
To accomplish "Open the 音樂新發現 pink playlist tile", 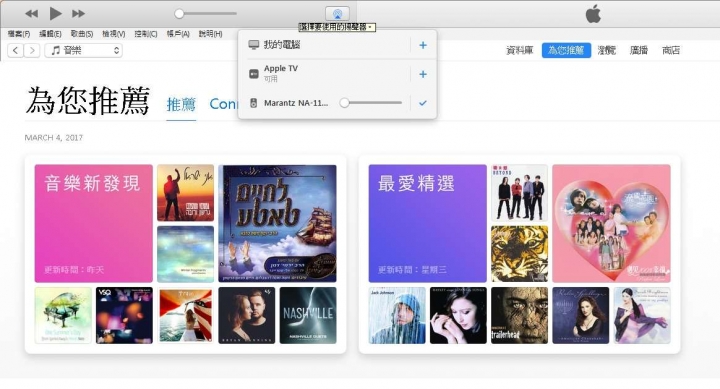I will tap(94, 223).
